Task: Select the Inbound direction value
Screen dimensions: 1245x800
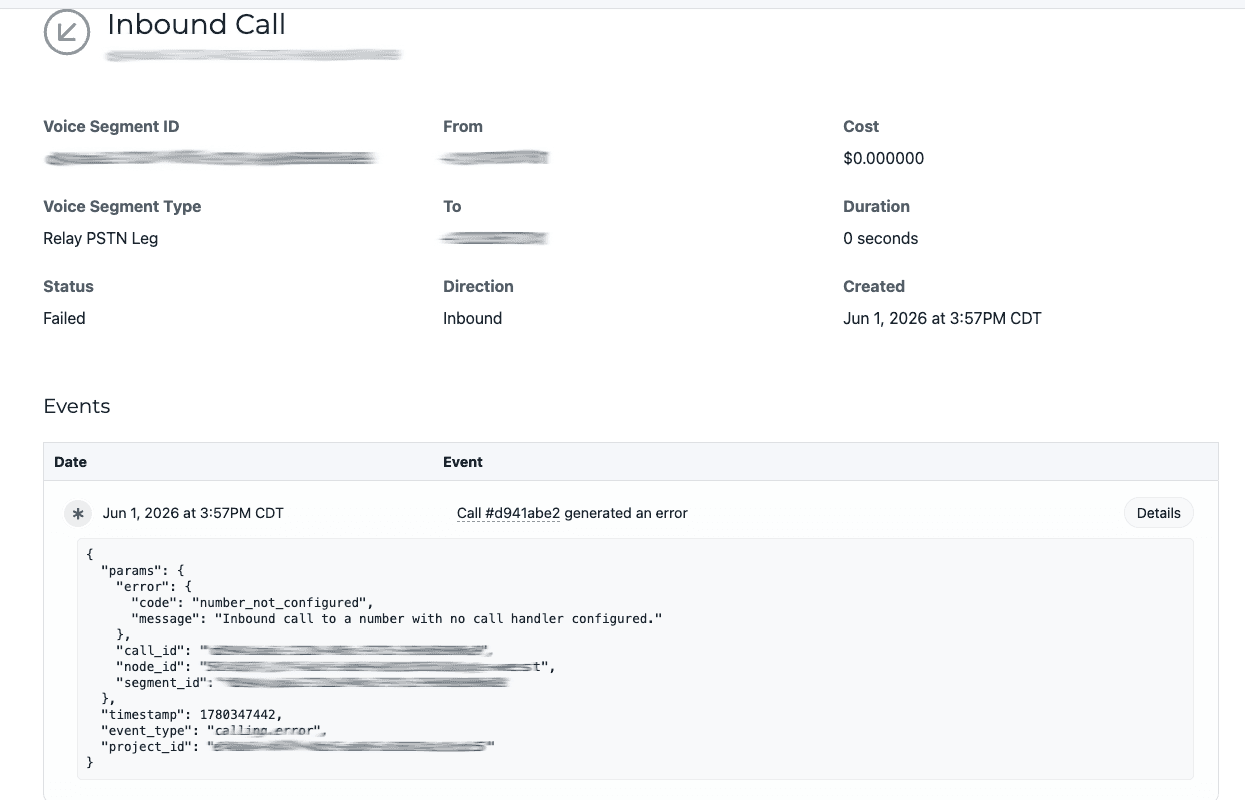Action: pyautogui.click(x=472, y=318)
